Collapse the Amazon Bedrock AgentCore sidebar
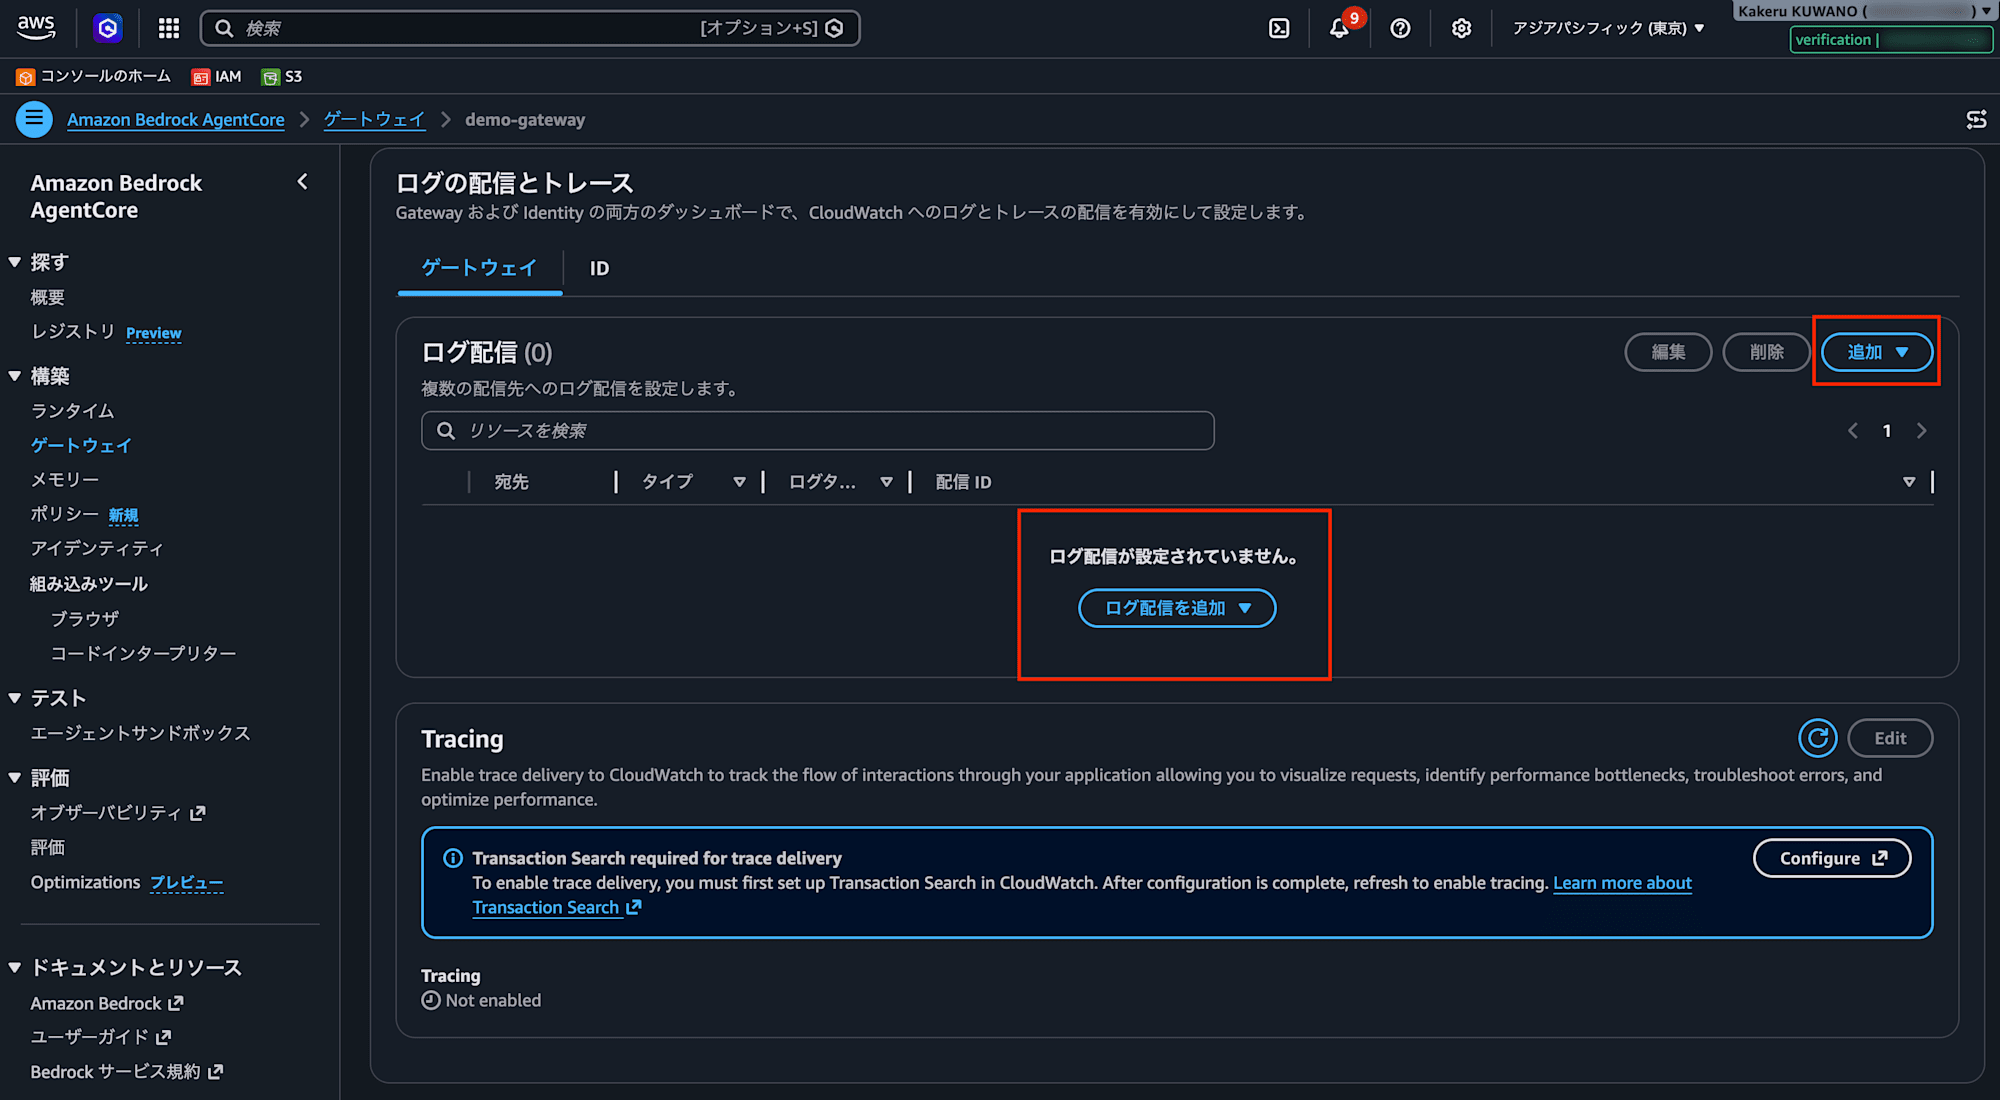This screenshot has height=1100, width=2000. [x=302, y=182]
